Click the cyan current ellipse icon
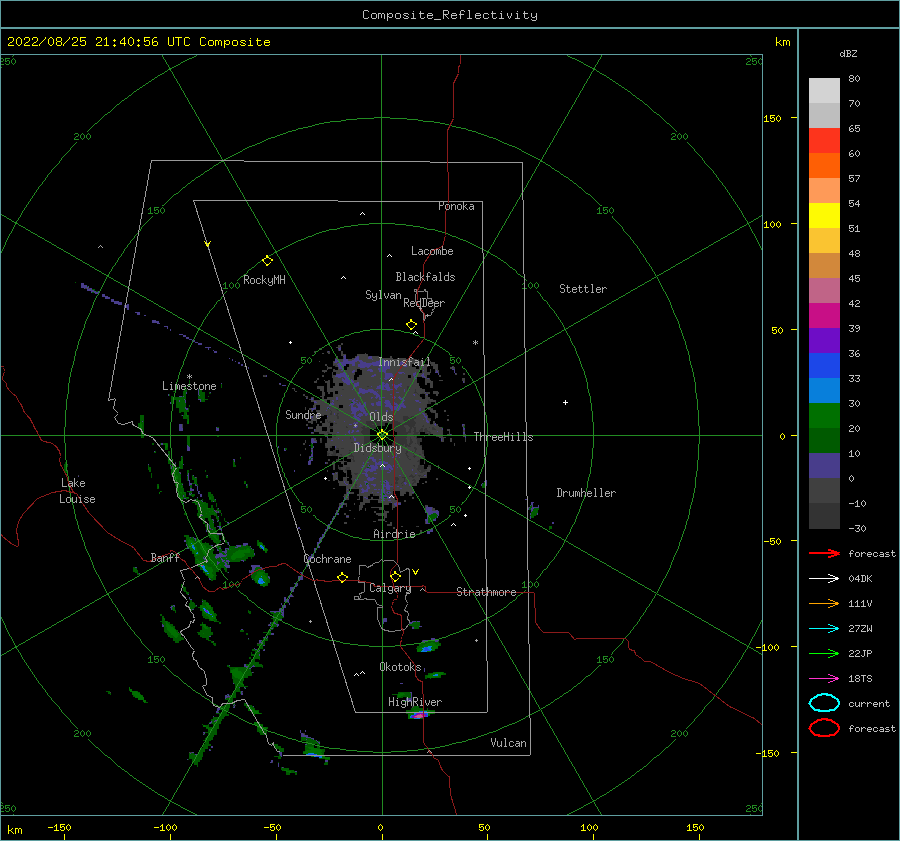Viewport: 900px width, 841px height. (824, 703)
